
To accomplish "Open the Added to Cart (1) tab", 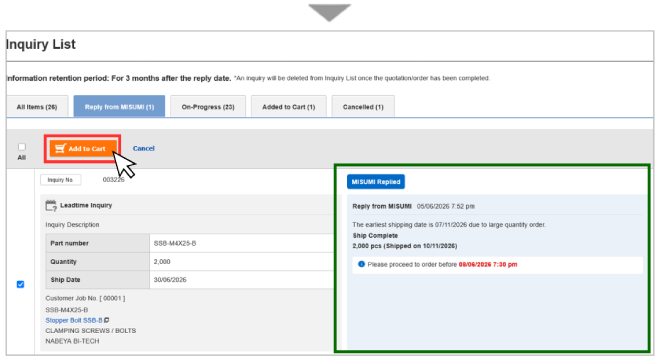I will [x=289, y=107].
